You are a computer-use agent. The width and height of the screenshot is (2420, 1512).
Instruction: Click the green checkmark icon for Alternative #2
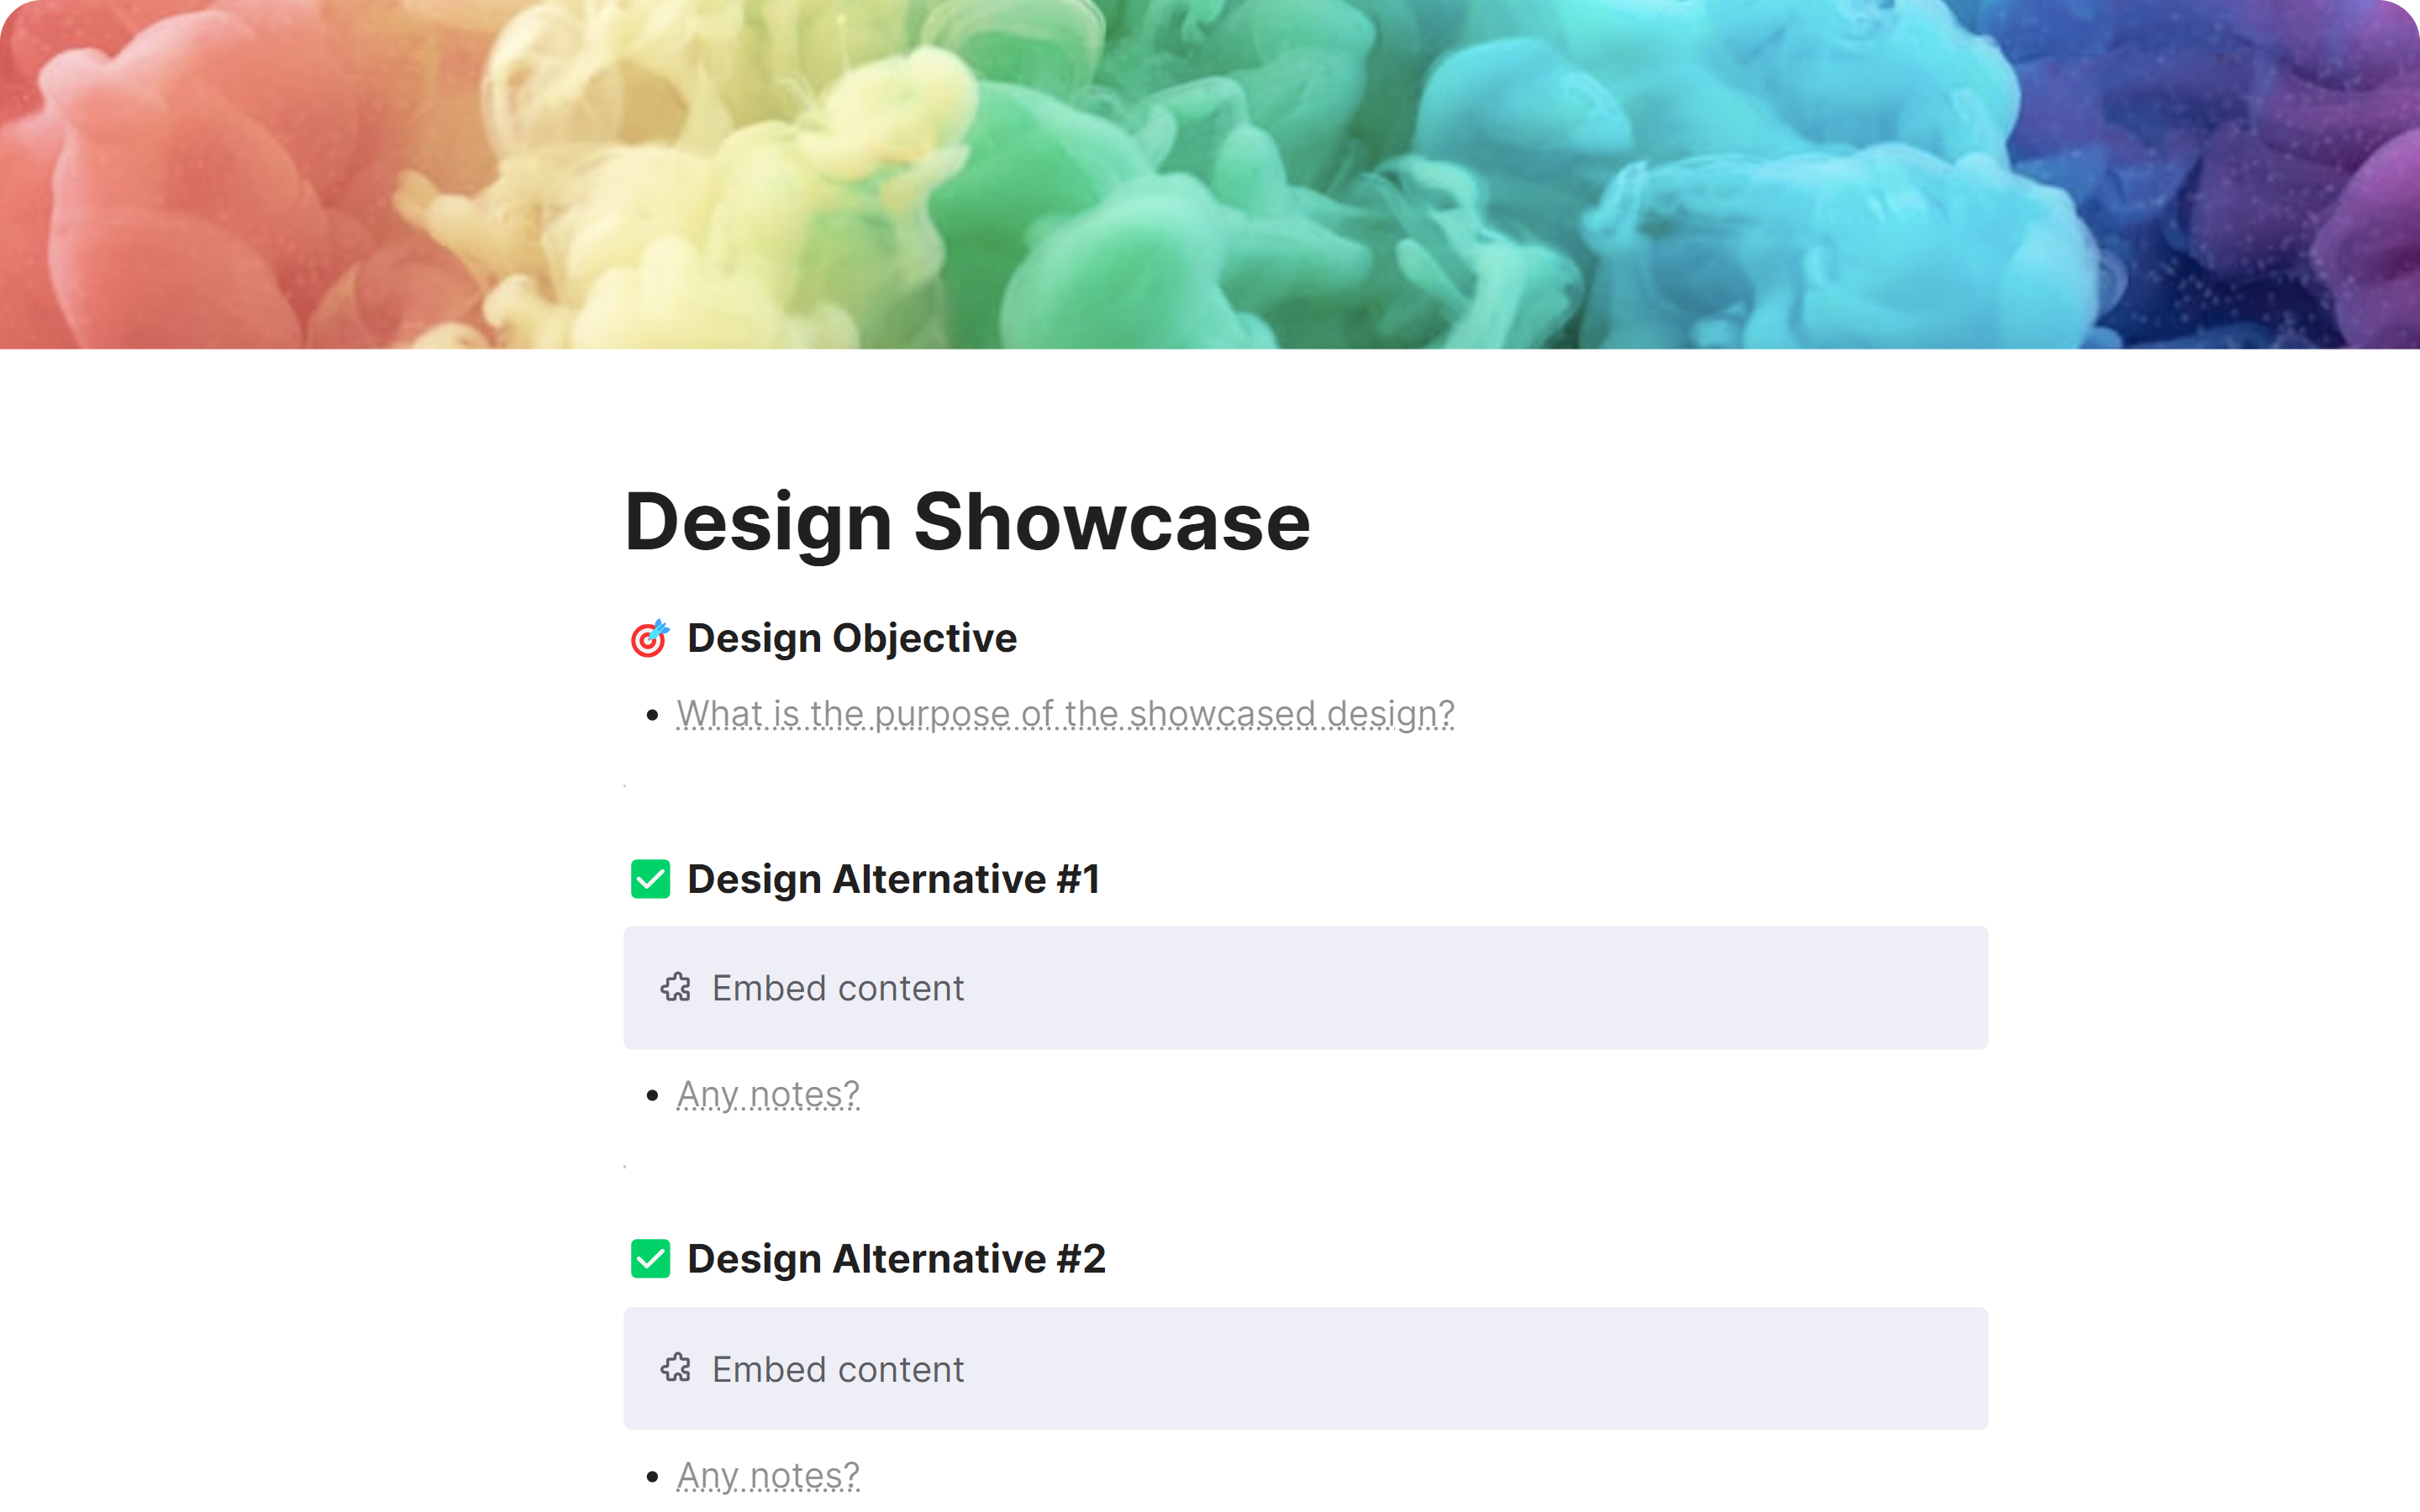coord(650,1259)
